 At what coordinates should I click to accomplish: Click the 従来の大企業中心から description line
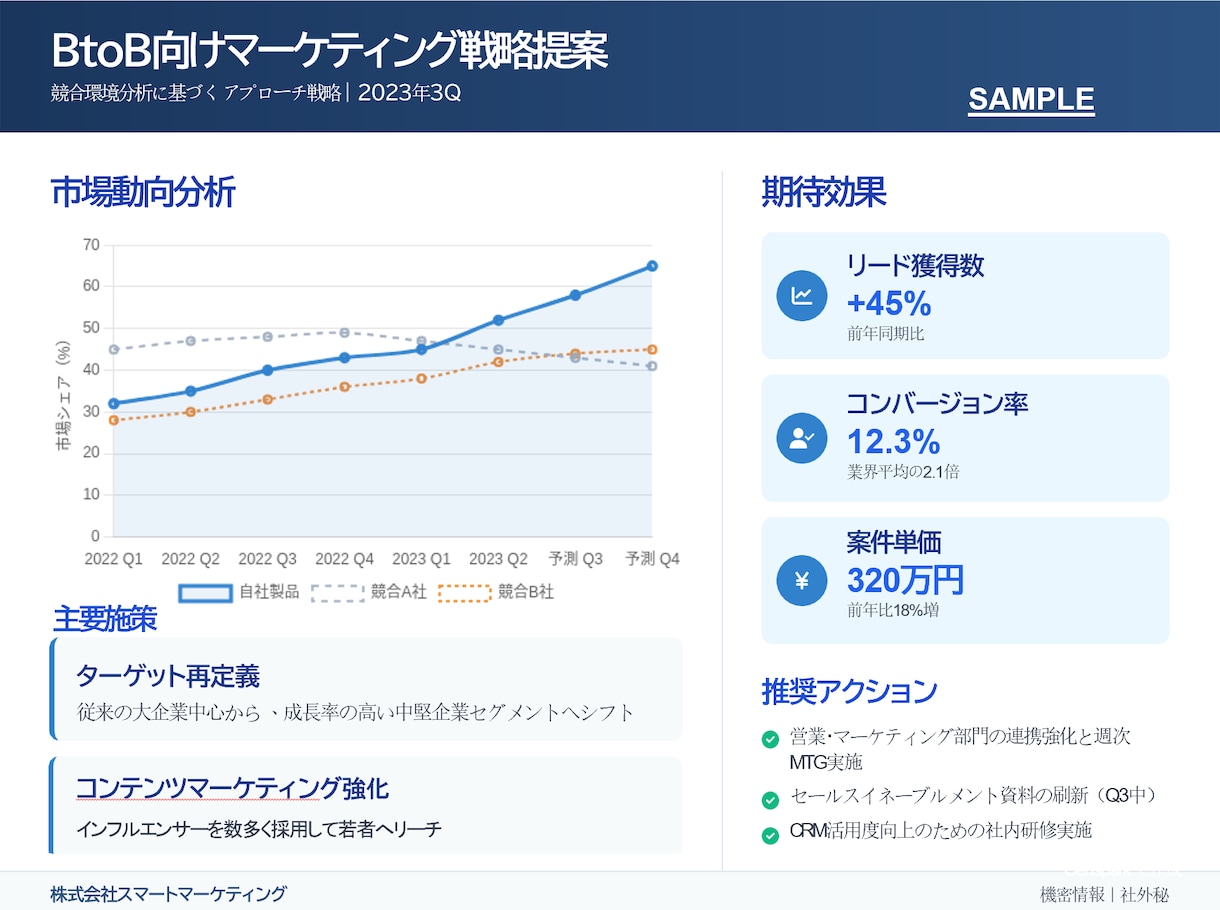pyautogui.click(x=355, y=713)
